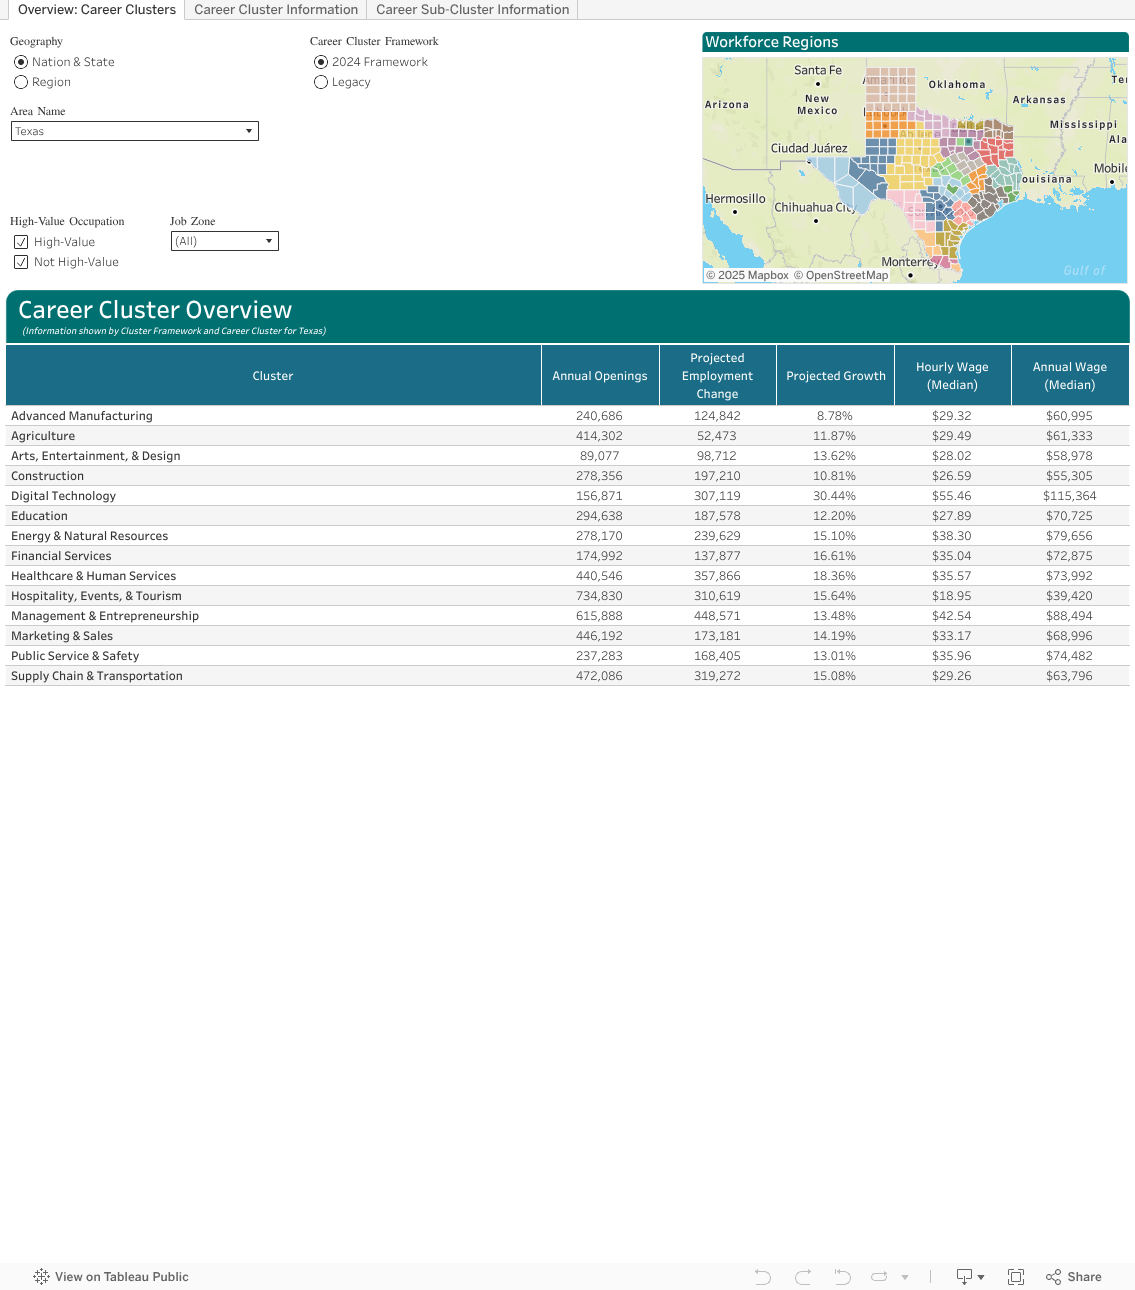
Task: Open the Area Name dropdown showing Texas
Action: (135, 131)
